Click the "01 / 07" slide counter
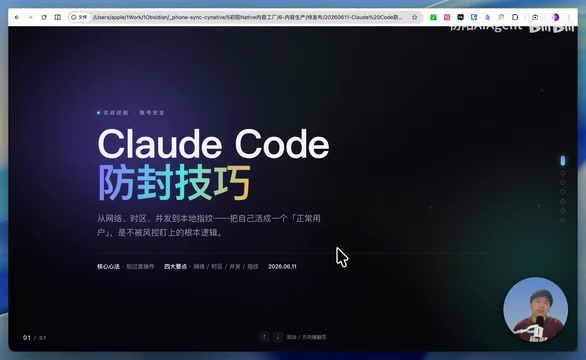 tap(35, 338)
